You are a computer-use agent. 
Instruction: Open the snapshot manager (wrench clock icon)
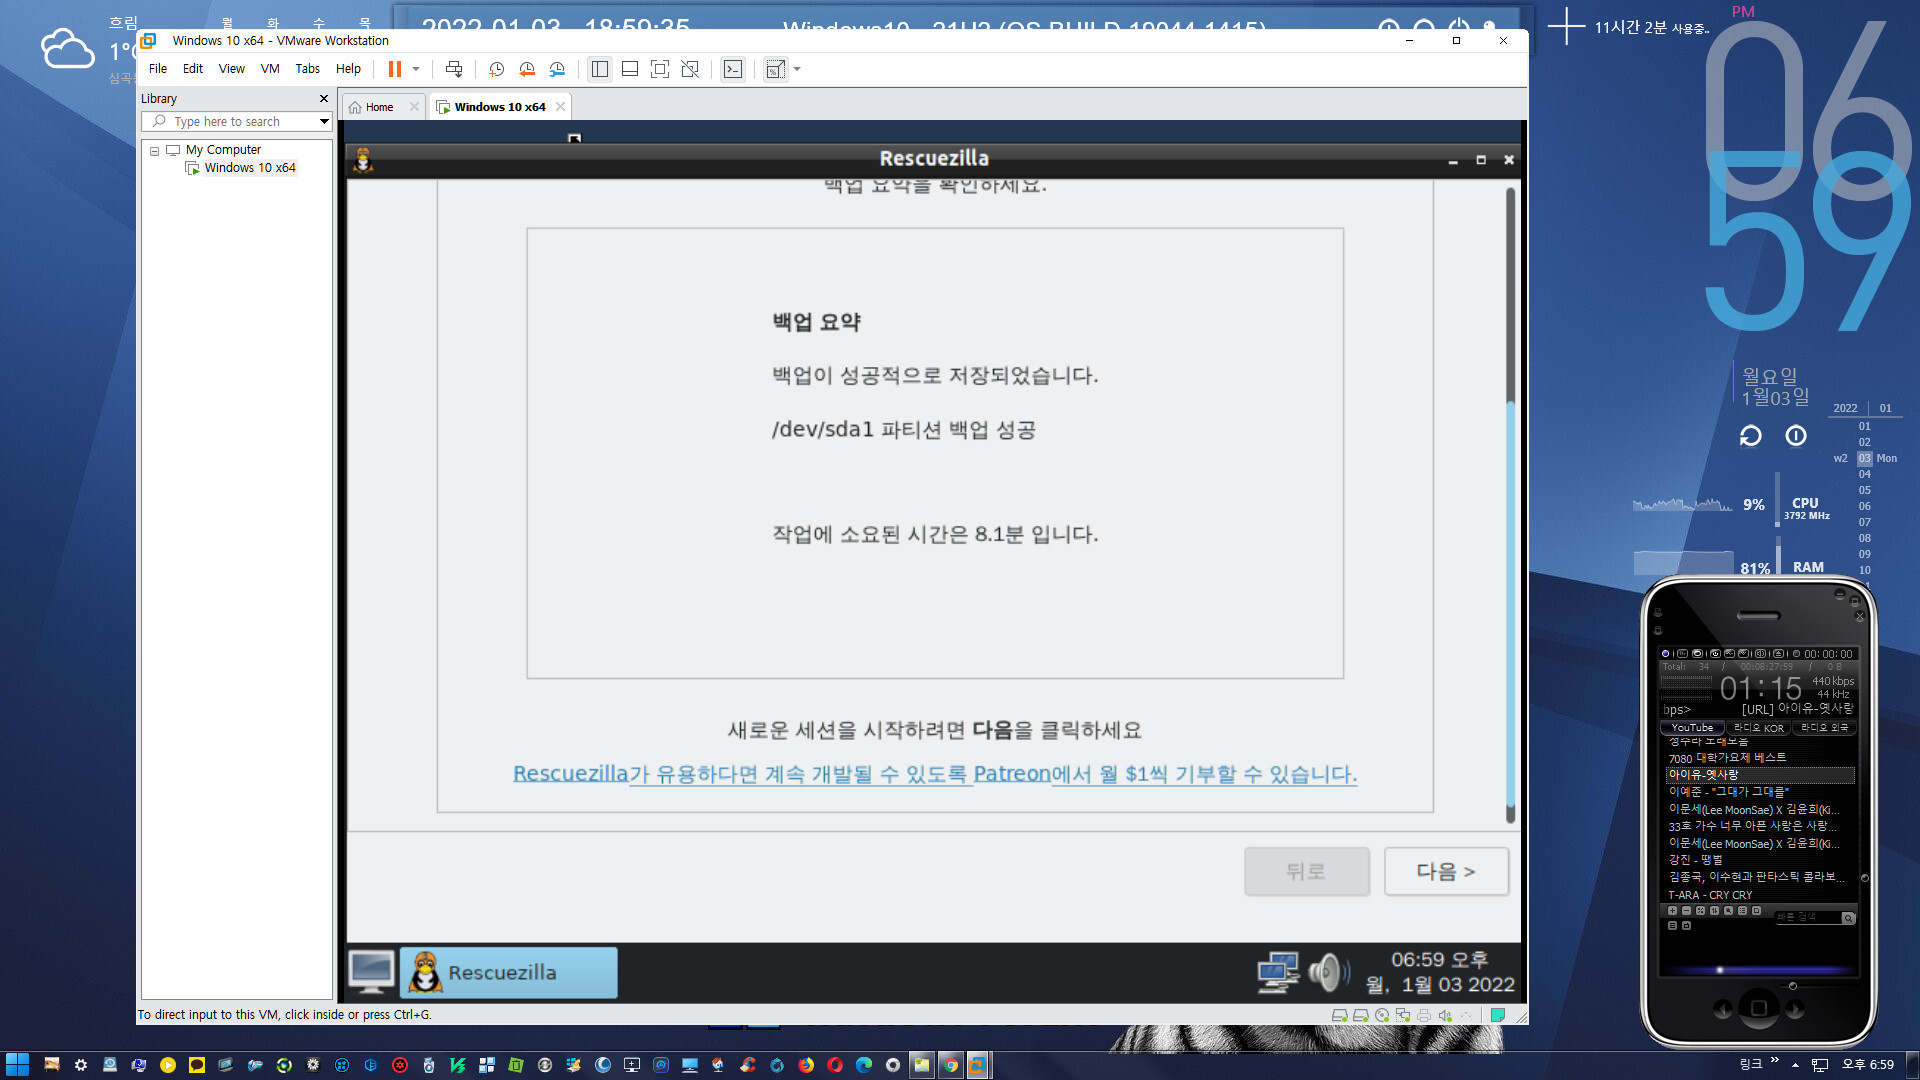[x=557, y=69]
